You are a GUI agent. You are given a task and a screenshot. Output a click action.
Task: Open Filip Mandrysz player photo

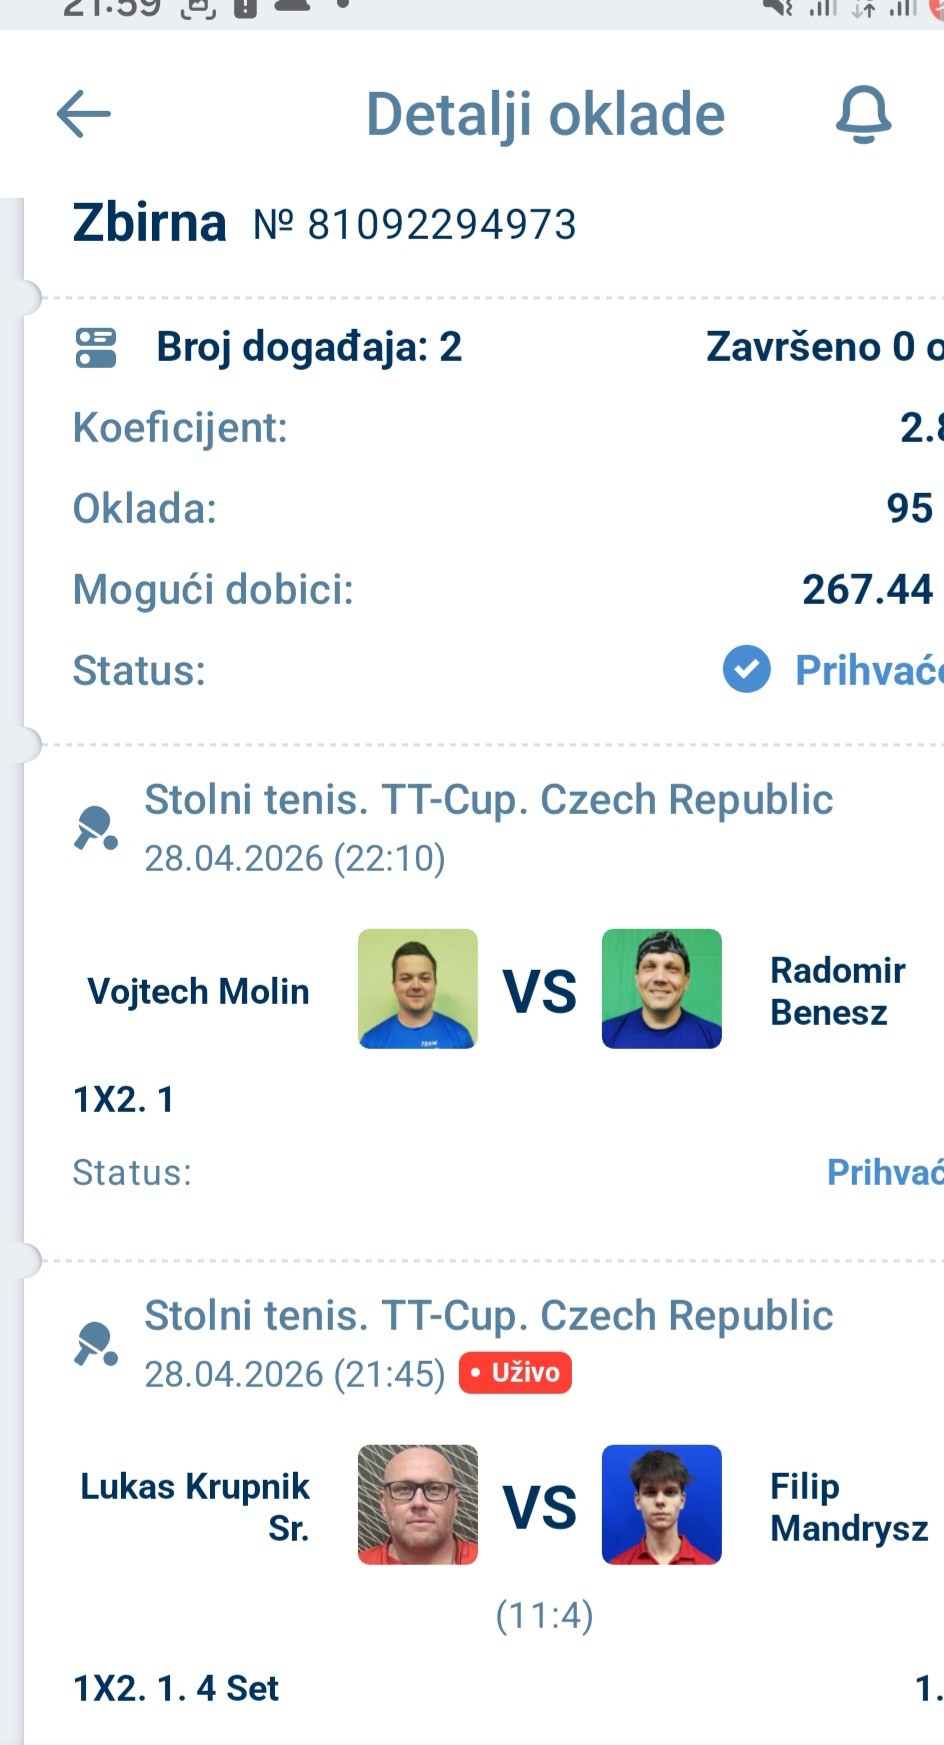[661, 1504]
